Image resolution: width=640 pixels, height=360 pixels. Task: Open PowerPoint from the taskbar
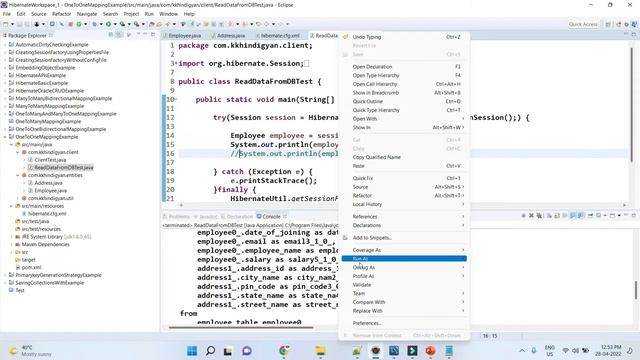pyautogui.click(x=430, y=351)
